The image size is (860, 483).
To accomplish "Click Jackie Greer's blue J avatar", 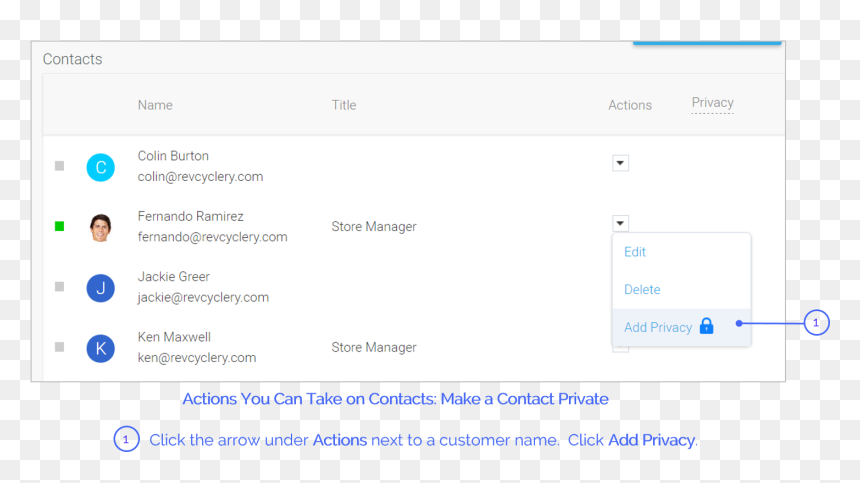I will pos(100,288).
